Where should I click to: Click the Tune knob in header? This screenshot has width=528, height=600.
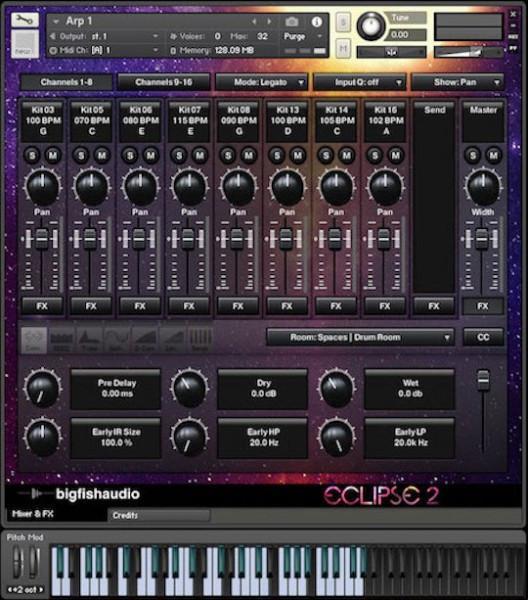tap(370, 26)
